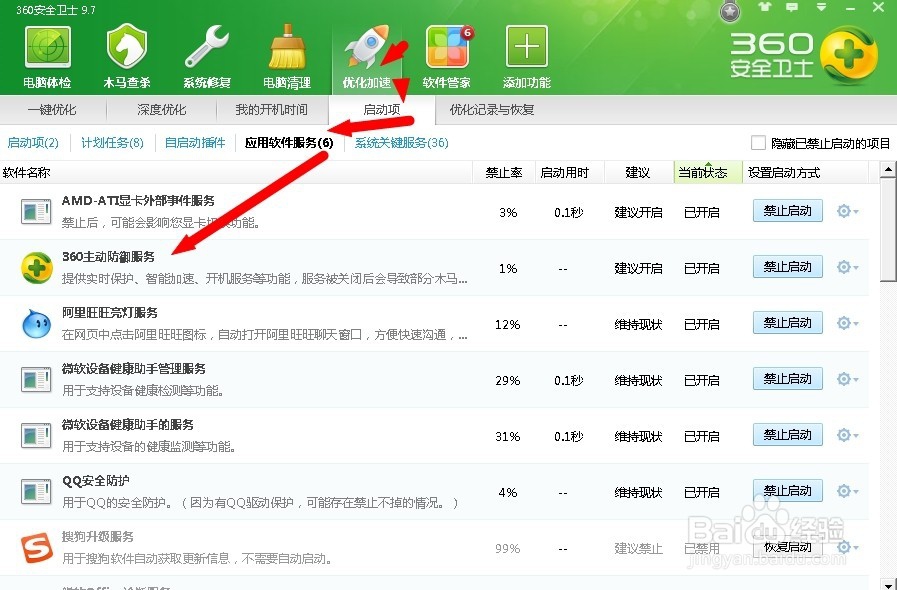Viewport: 897px width, 590px height.
Task: Open 软件管家 software manager
Action: 447,57
